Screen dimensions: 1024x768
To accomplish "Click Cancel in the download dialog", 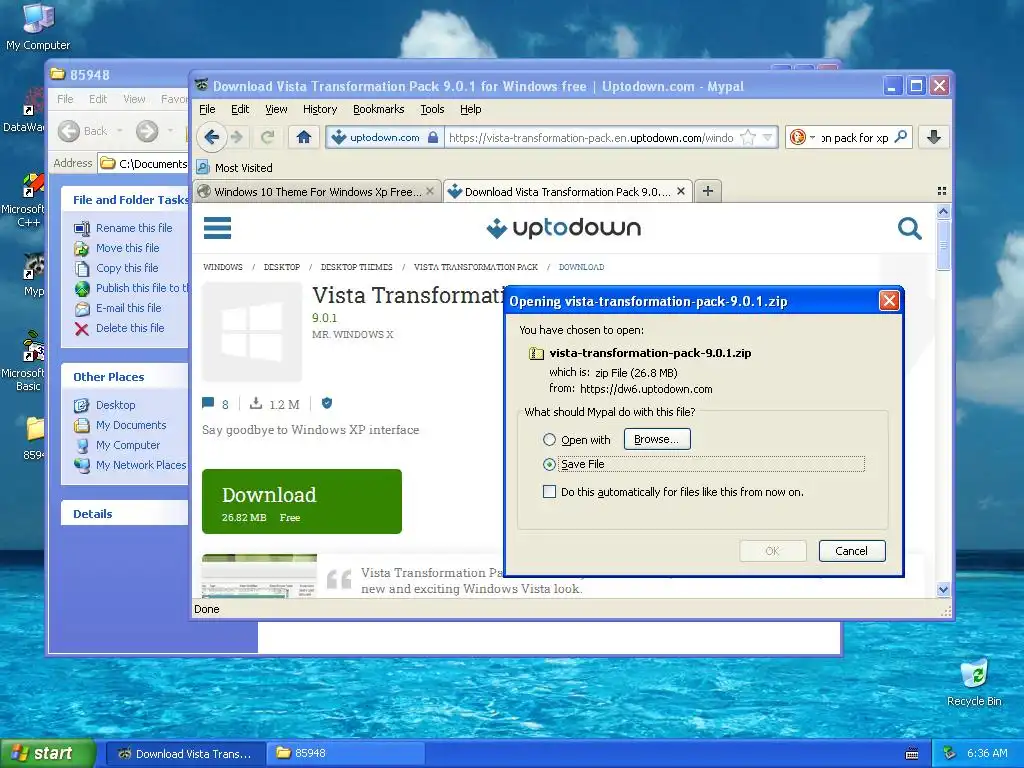I will click(x=852, y=551).
